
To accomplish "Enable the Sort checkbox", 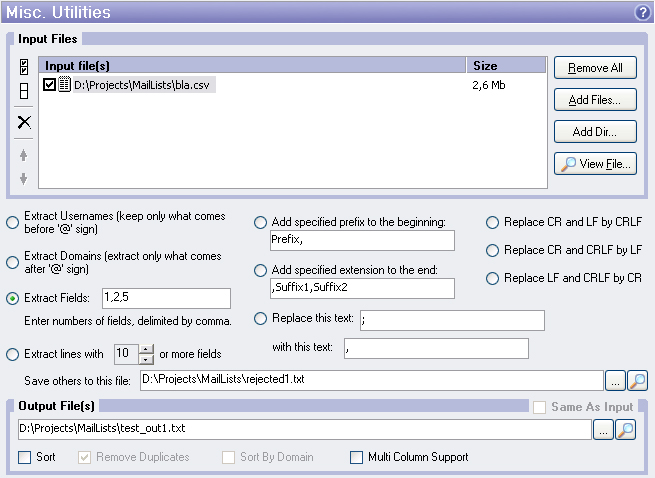I will coord(25,457).
